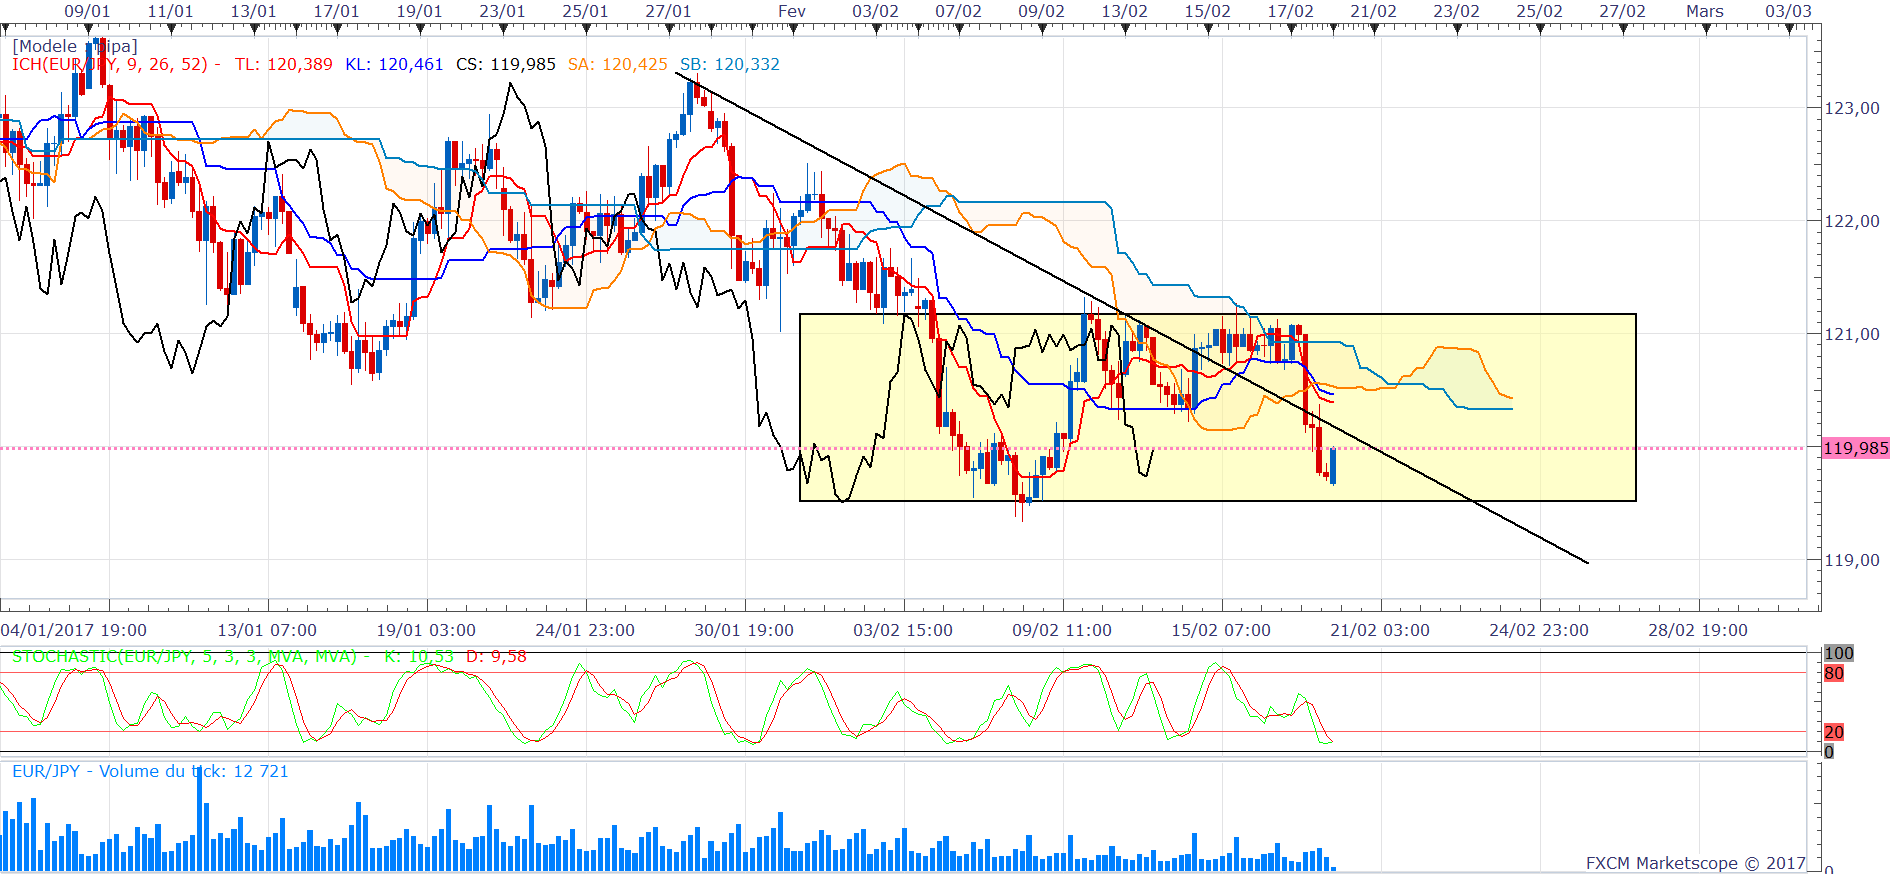Click the Fev month label on the date axis
The image size is (1903, 874).
(792, 11)
